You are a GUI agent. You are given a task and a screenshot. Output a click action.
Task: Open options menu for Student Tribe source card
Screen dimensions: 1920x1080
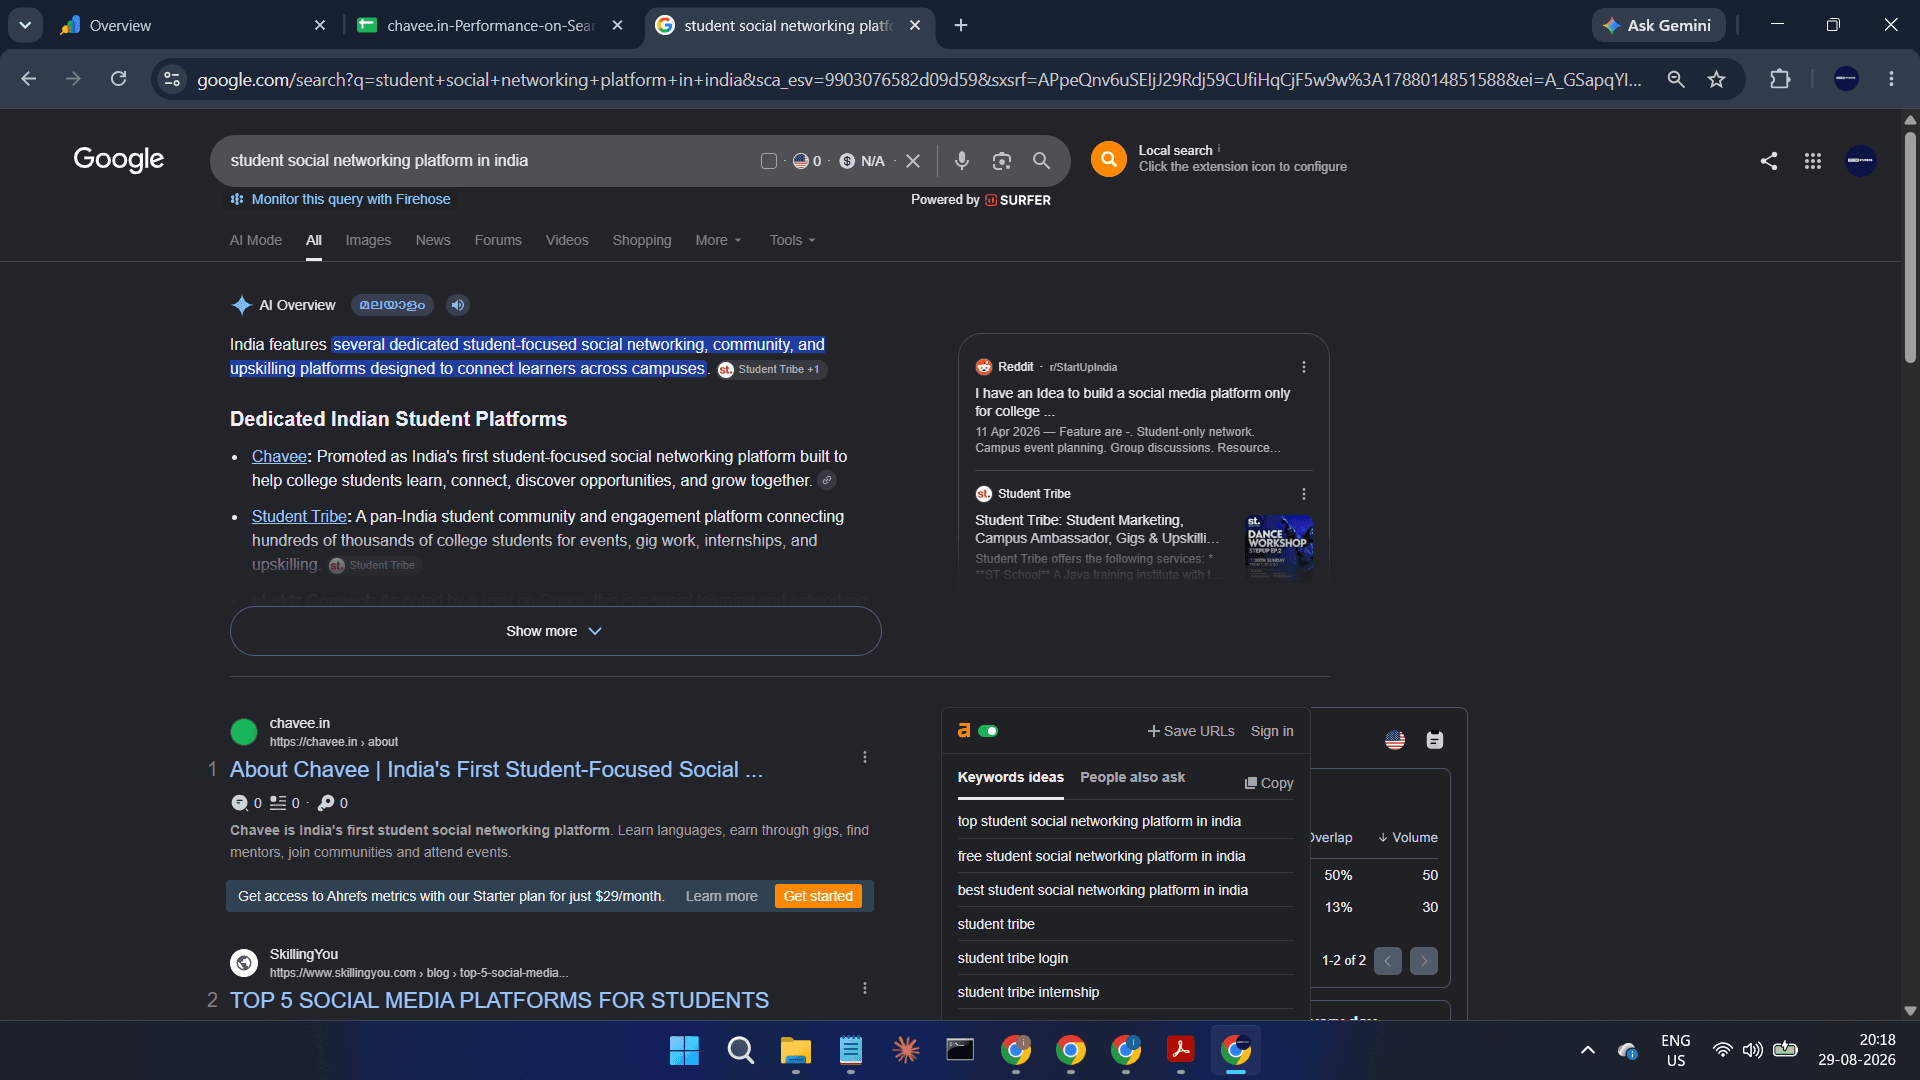(1304, 494)
